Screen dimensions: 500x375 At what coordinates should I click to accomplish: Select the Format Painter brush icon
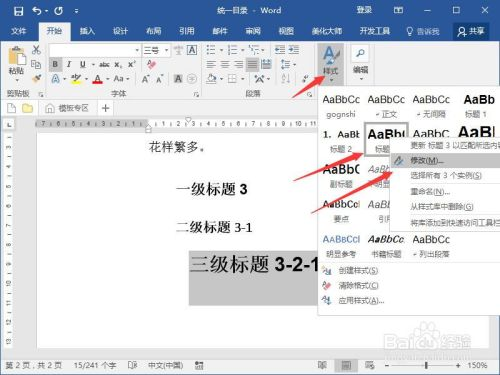coord(36,79)
